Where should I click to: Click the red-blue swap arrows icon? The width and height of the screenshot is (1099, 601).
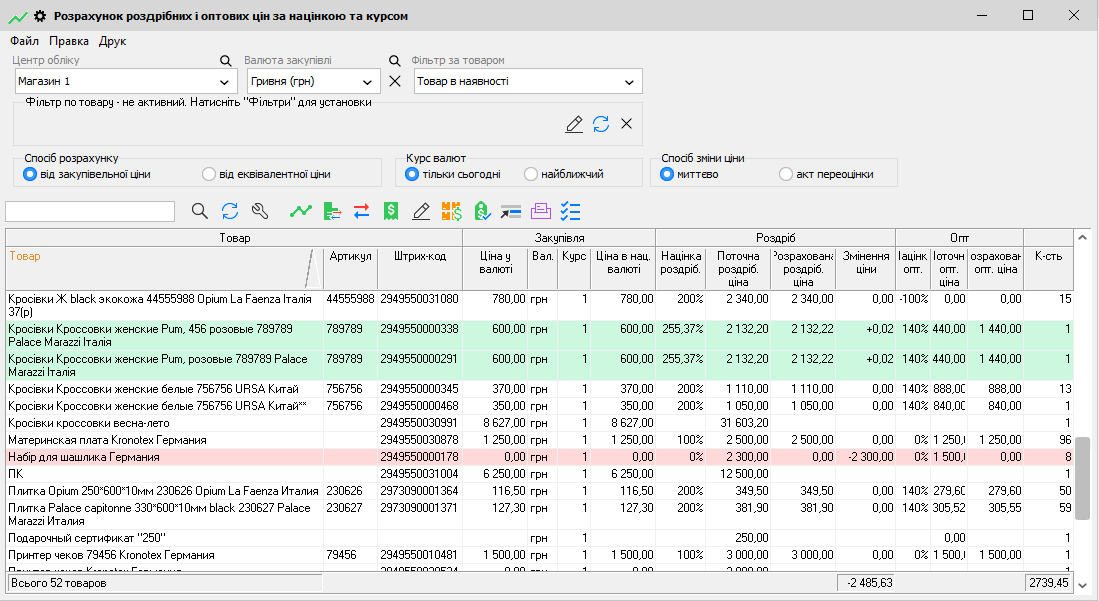click(361, 211)
